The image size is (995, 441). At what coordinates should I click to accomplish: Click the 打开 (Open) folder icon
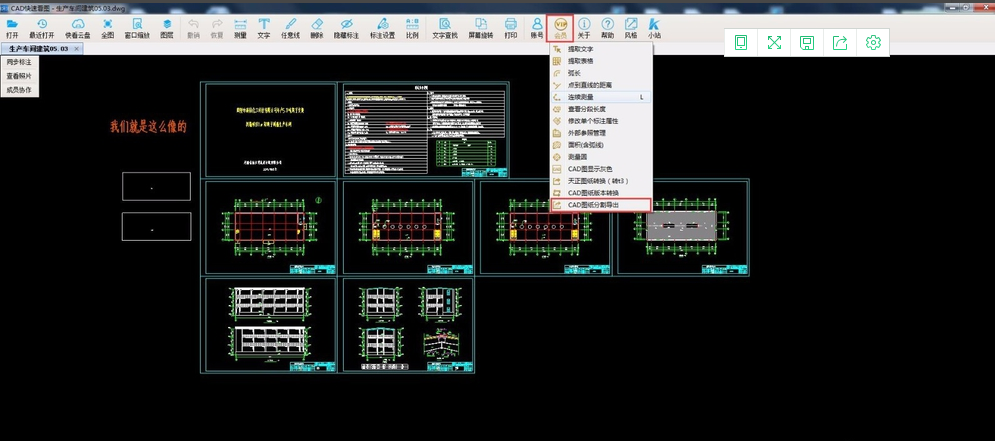coord(12,26)
